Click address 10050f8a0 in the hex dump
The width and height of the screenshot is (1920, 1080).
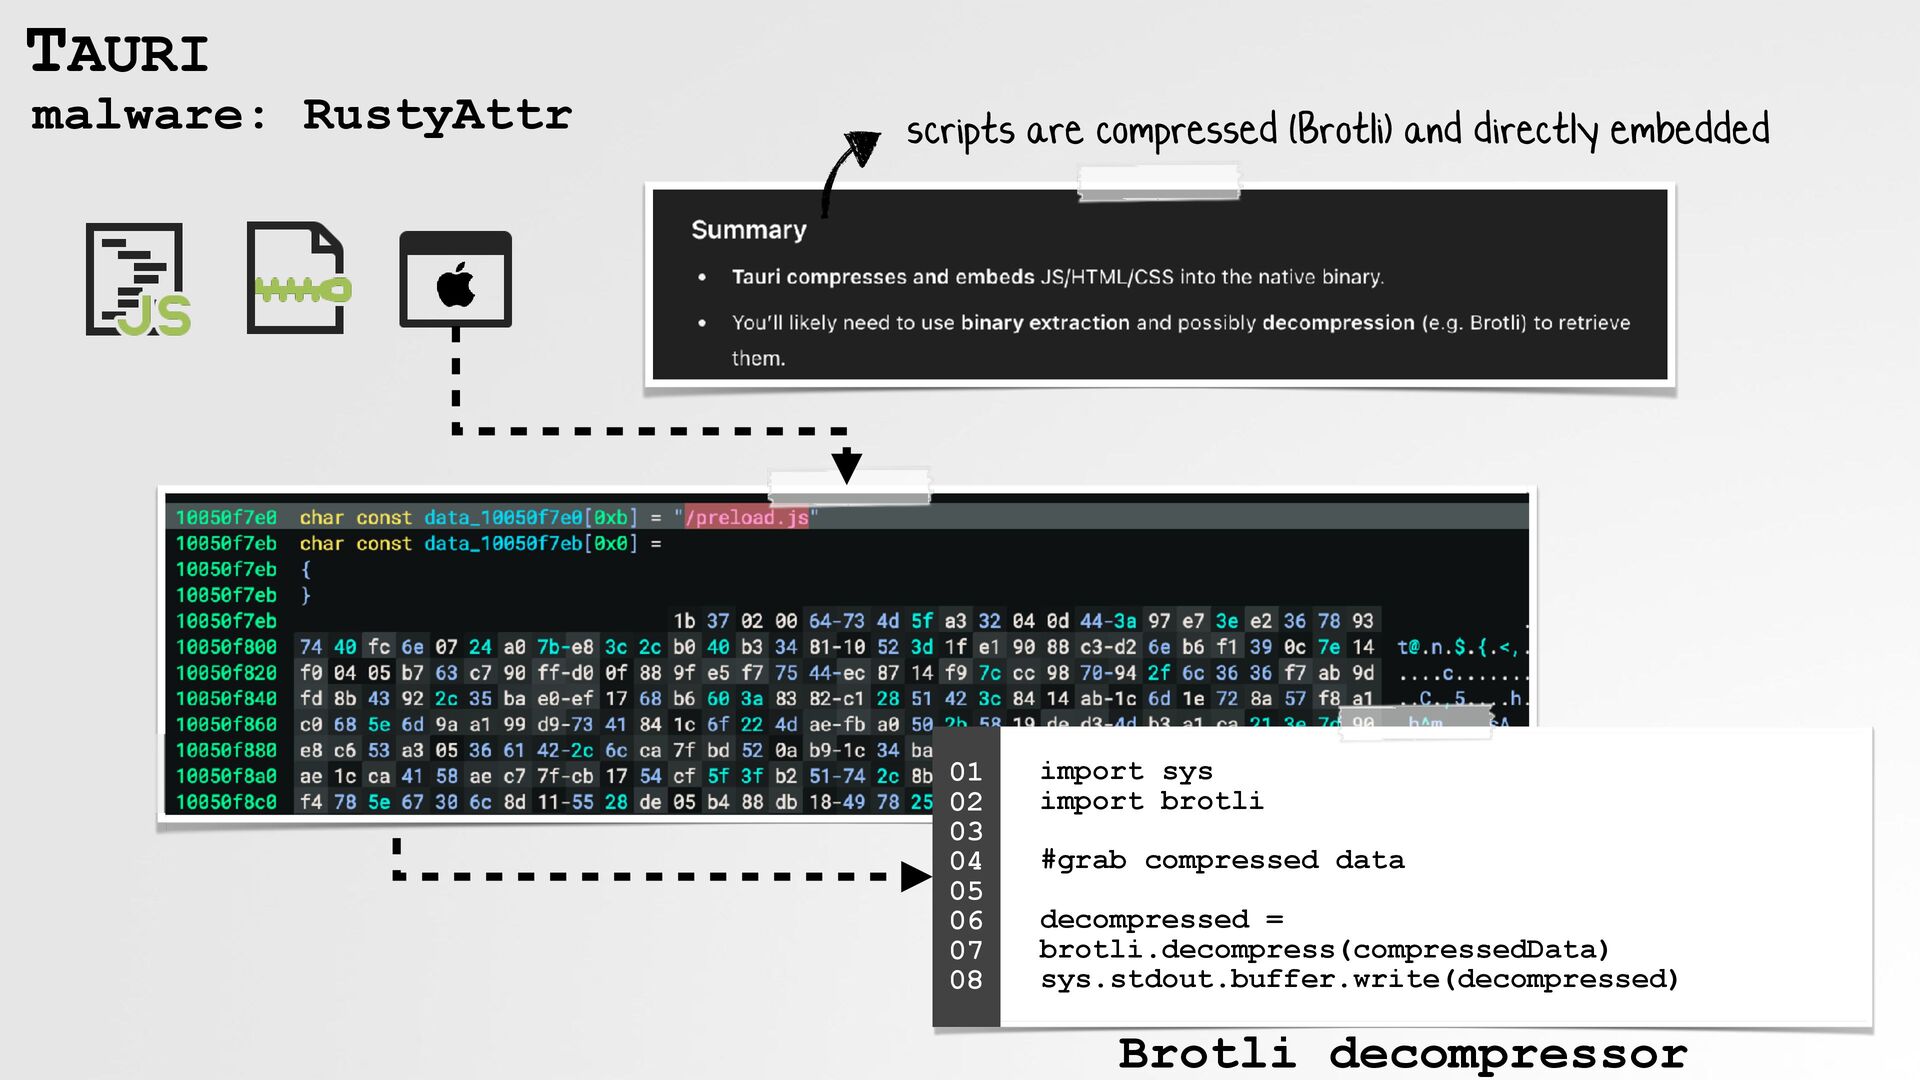coord(226,776)
